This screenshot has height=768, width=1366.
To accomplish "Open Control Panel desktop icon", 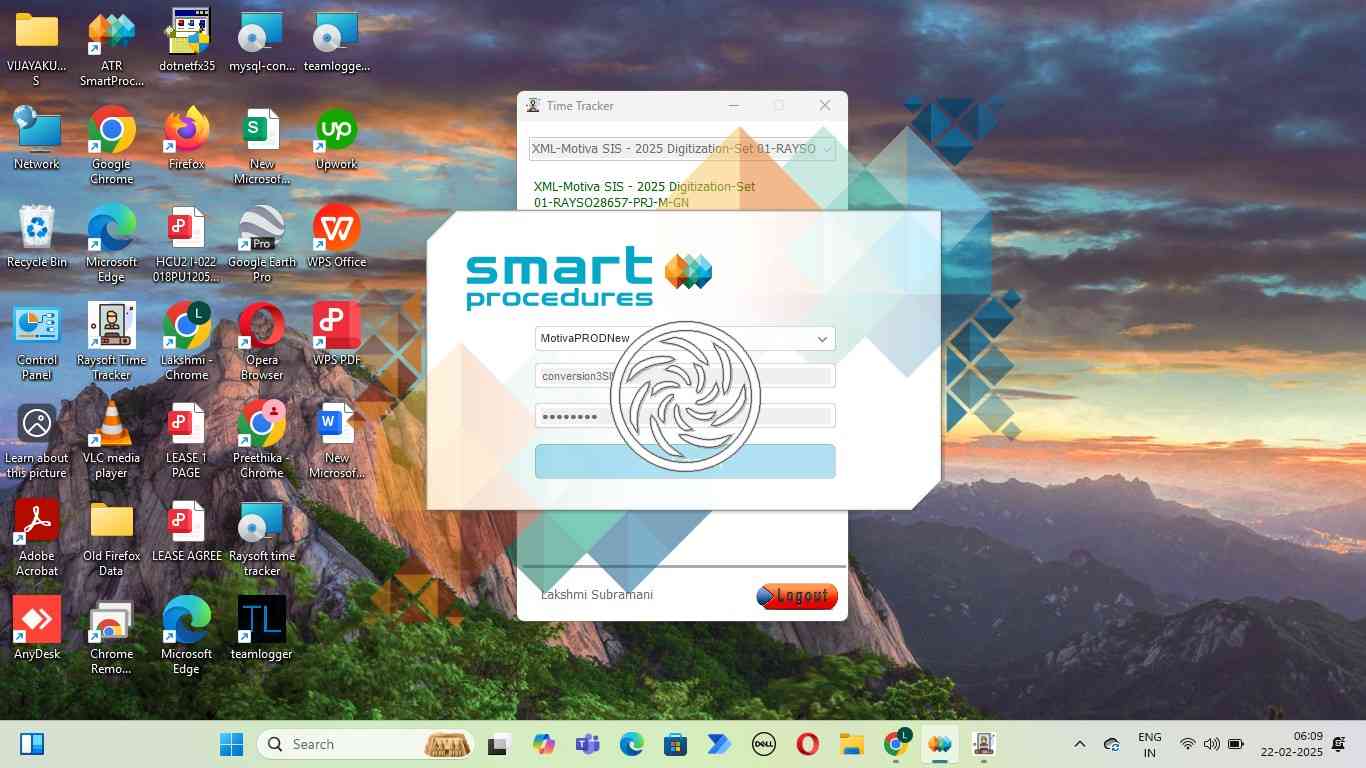I will [x=37, y=342].
